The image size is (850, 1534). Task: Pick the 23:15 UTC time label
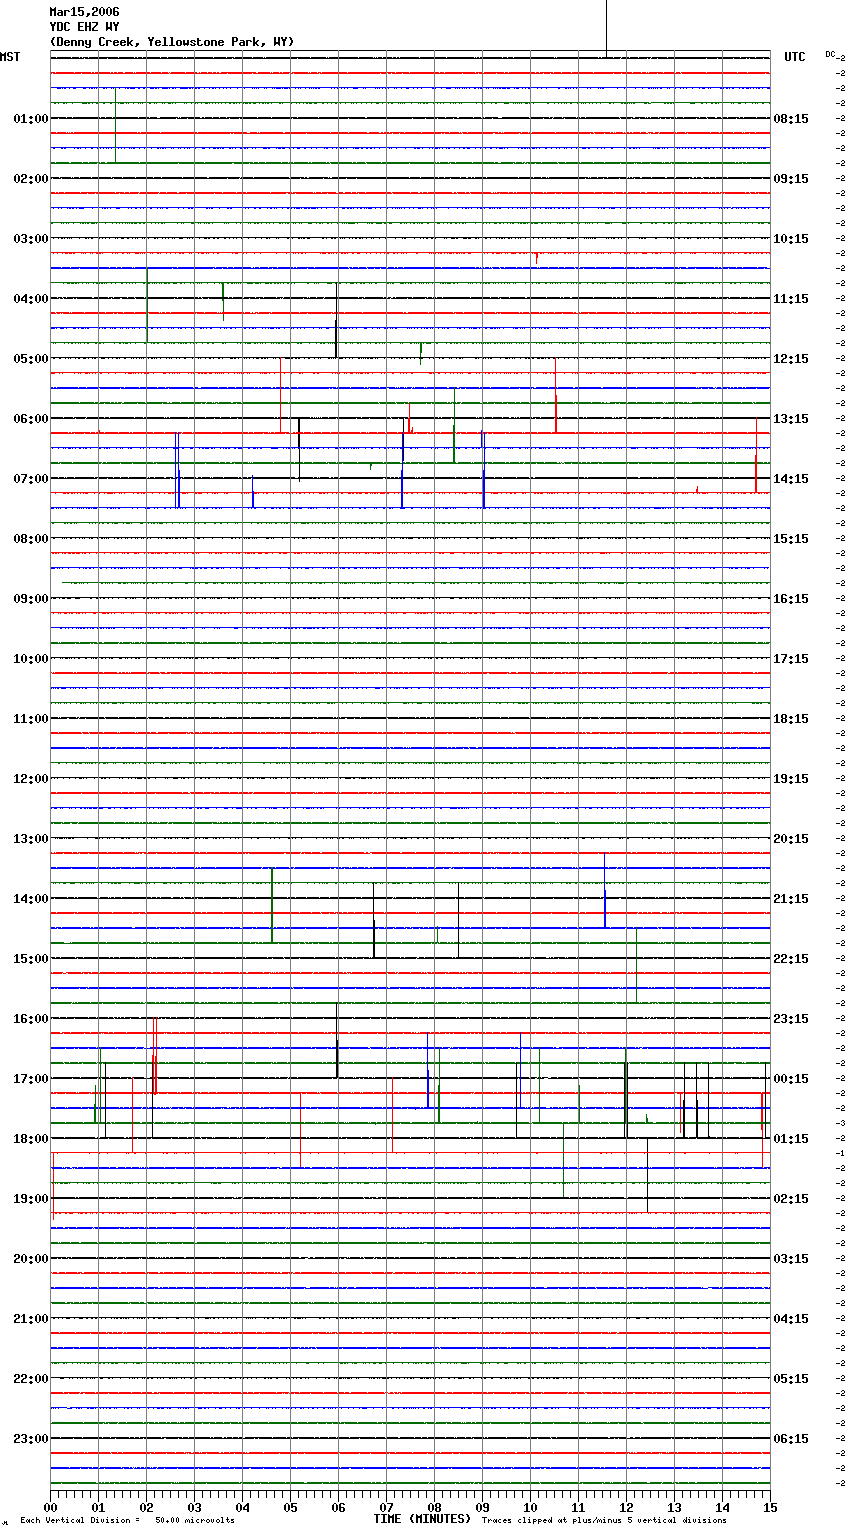tap(791, 1019)
